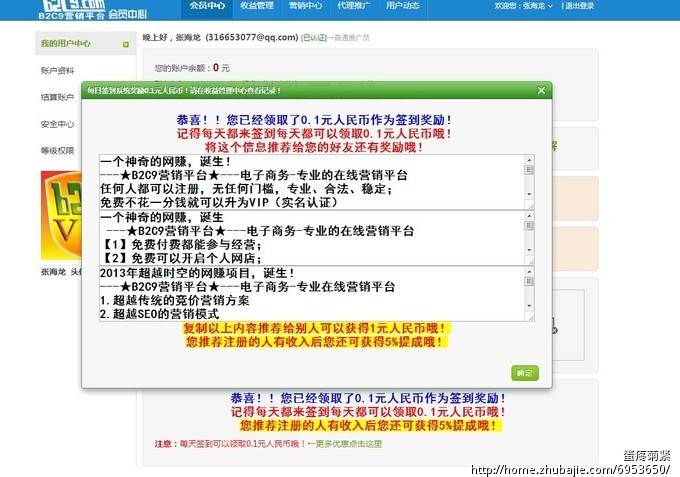Click the b2c9 VIP shield avatar image
The image size is (680, 477).
pyautogui.click(x=61, y=215)
